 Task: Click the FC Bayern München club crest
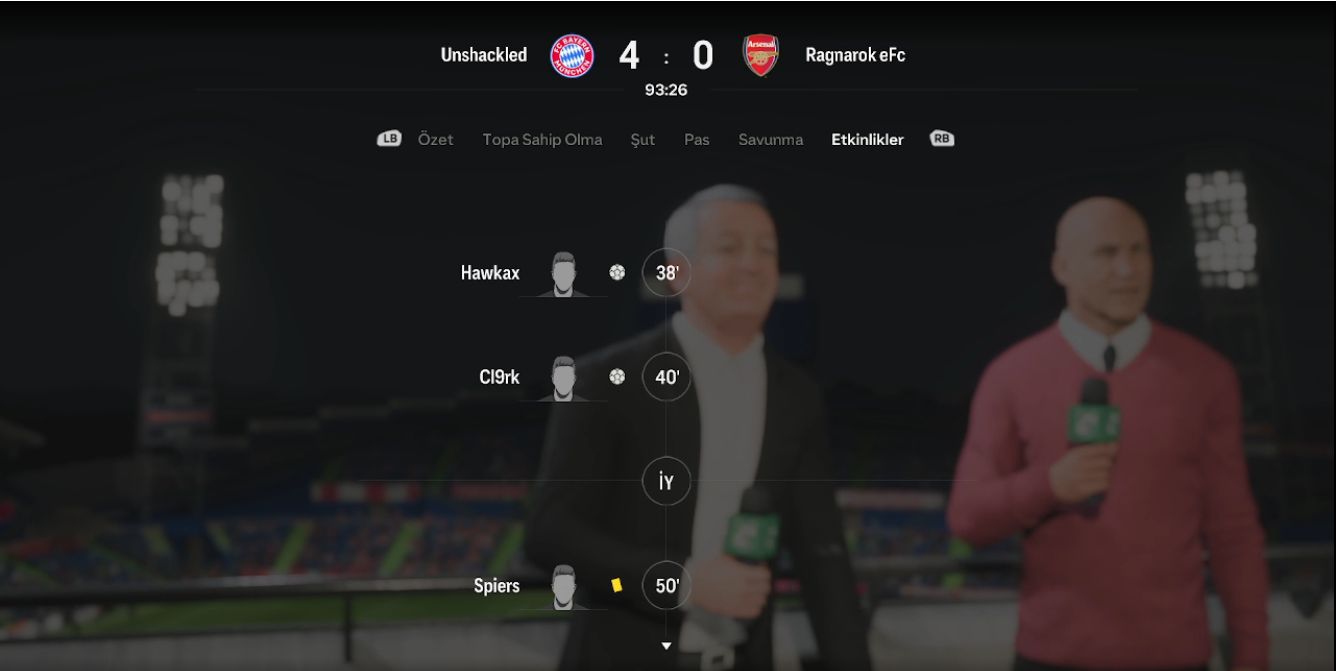pyautogui.click(x=573, y=56)
